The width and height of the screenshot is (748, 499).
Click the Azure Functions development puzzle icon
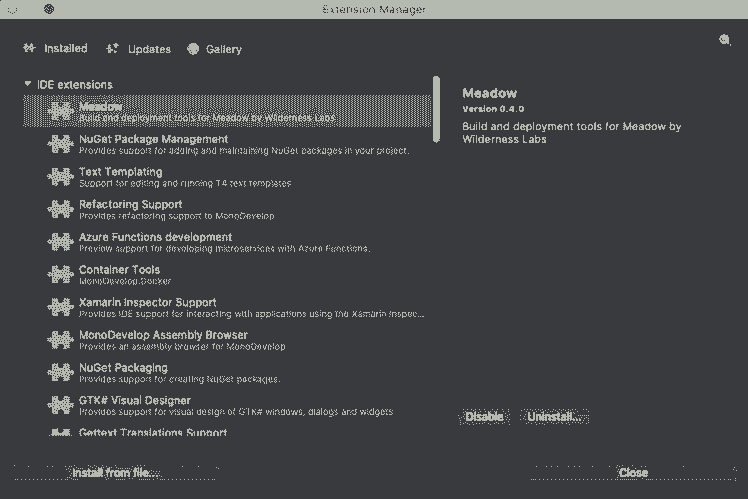coord(61,242)
